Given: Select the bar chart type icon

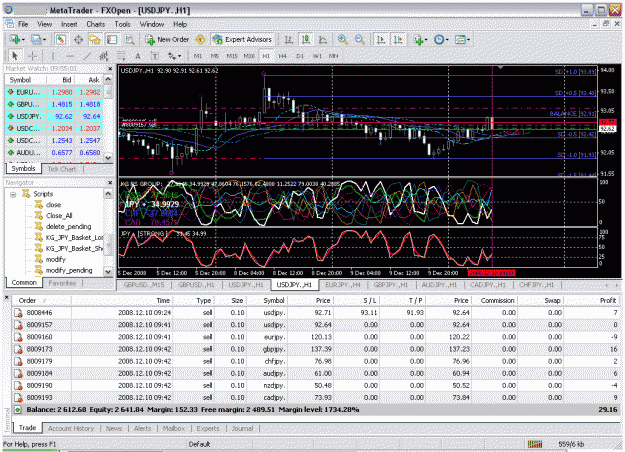Looking at the screenshot, I should click(289, 39).
